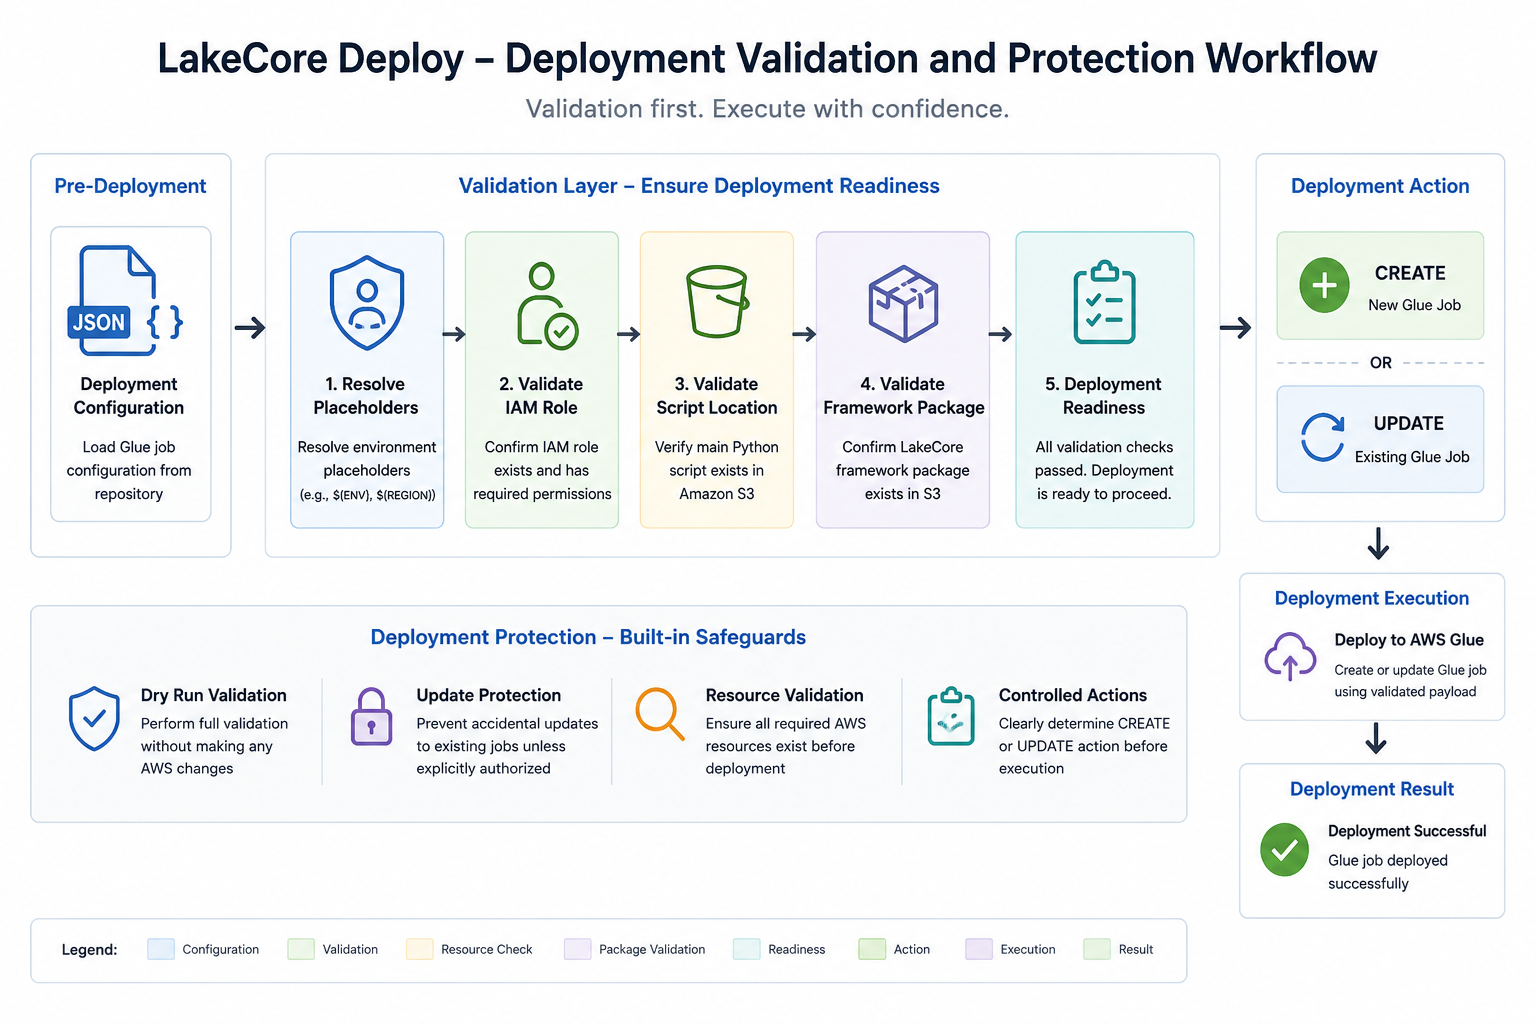Click the 'Deployment Action' section title
The width and height of the screenshot is (1536, 1024).
tap(1380, 186)
